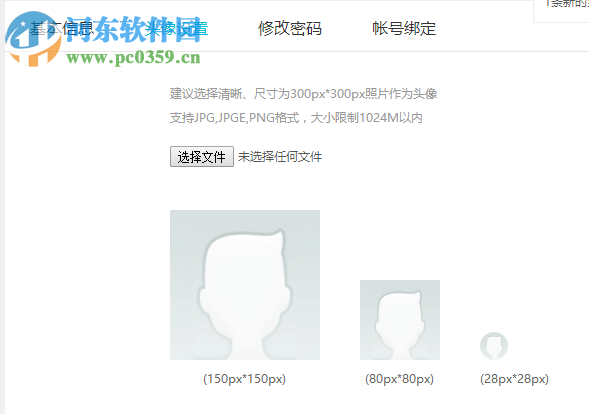Open the www.pc0359.cn watermark link
Screen dimensions: 589x414
[133, 58]
